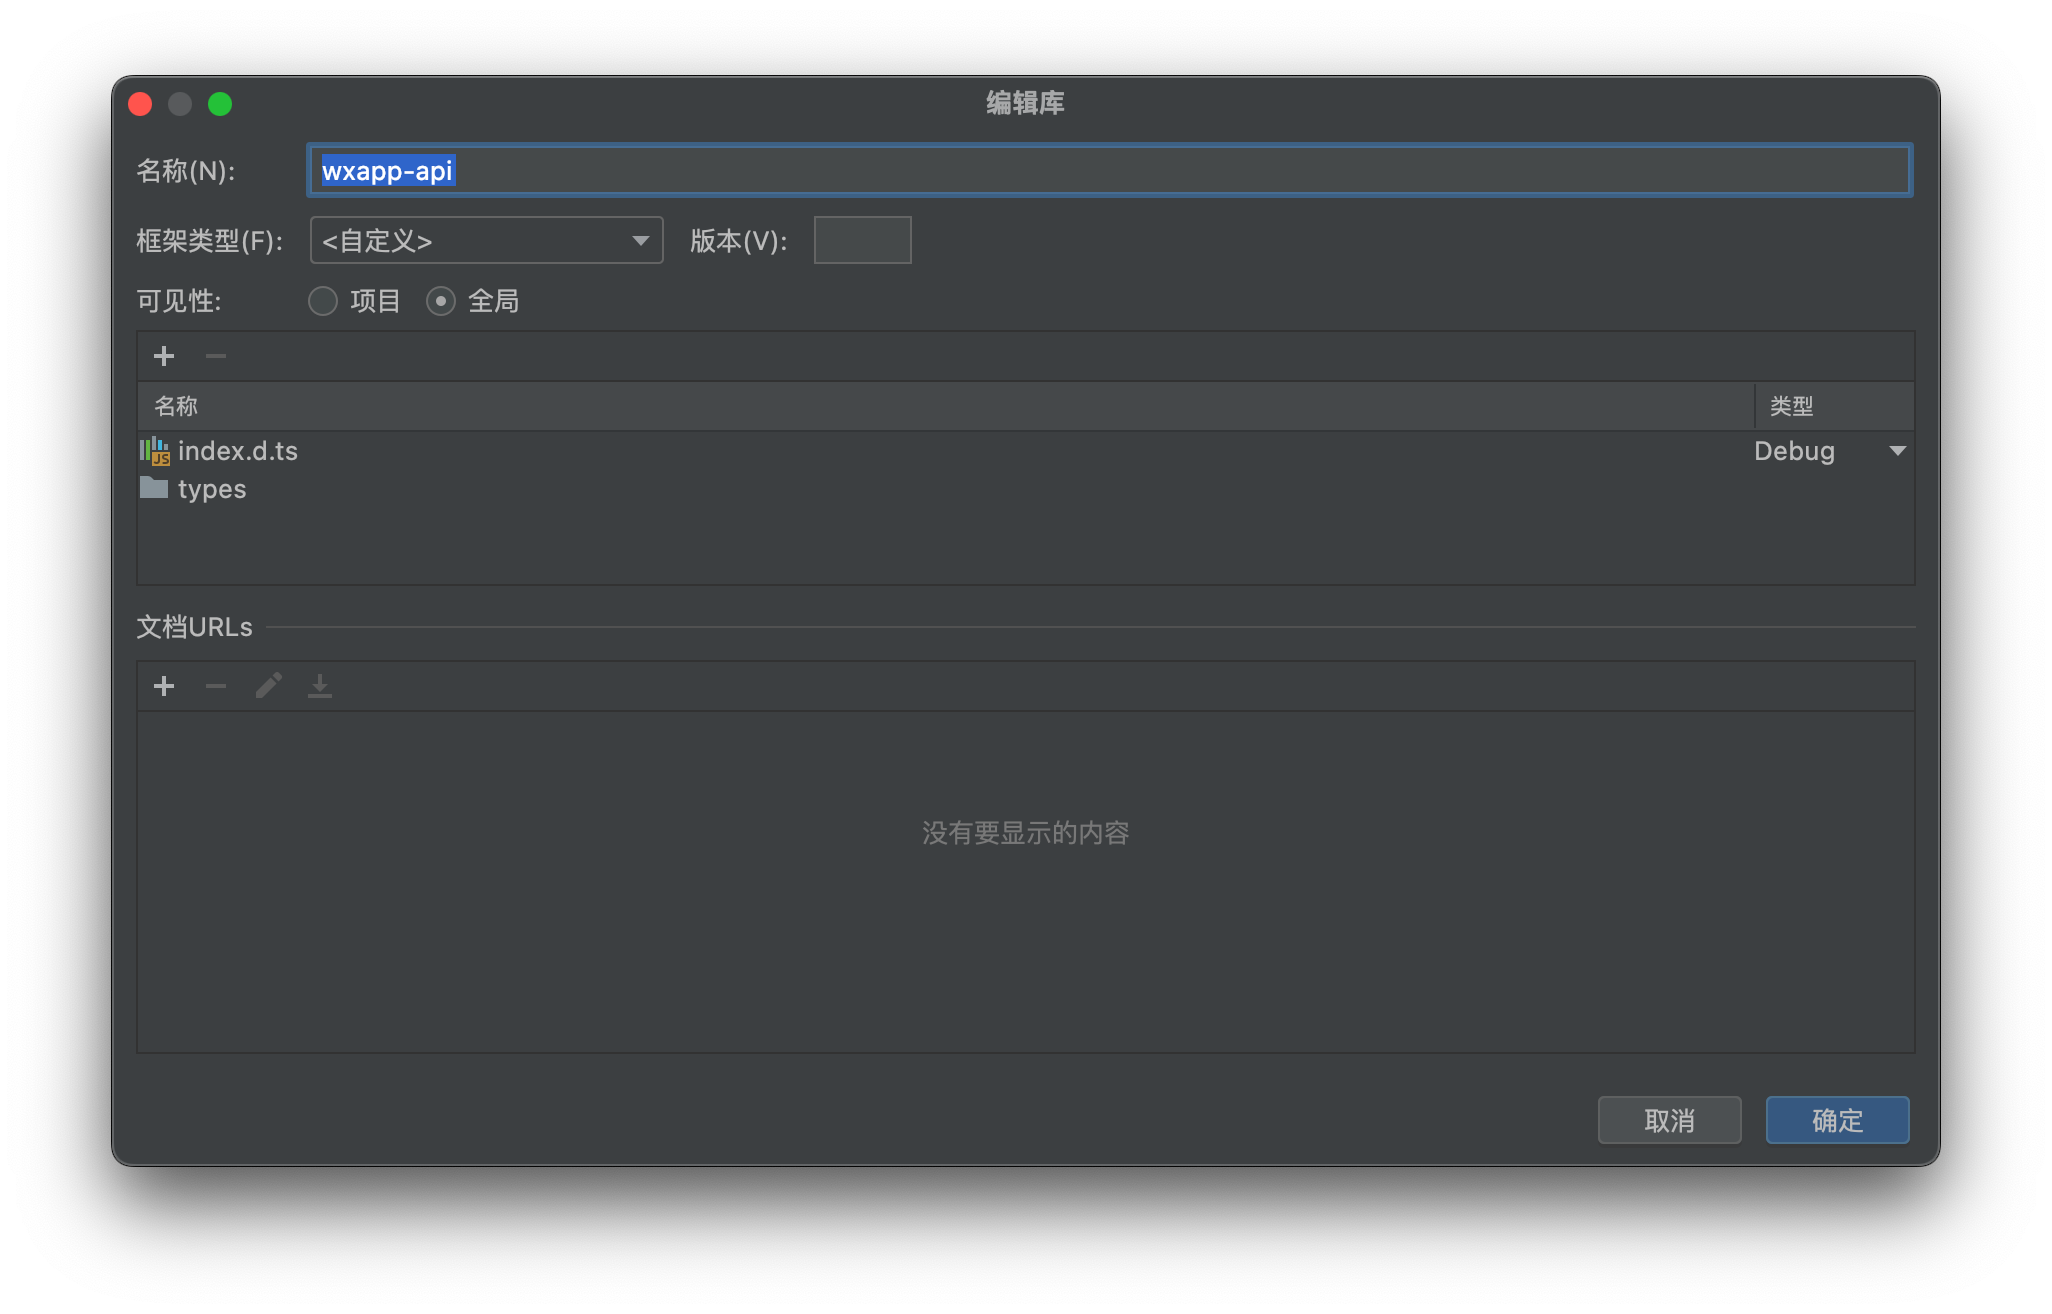Click the index.d.ts file icon
The width and height of the screenshot is (2052, 1314).
click(154, 451)
